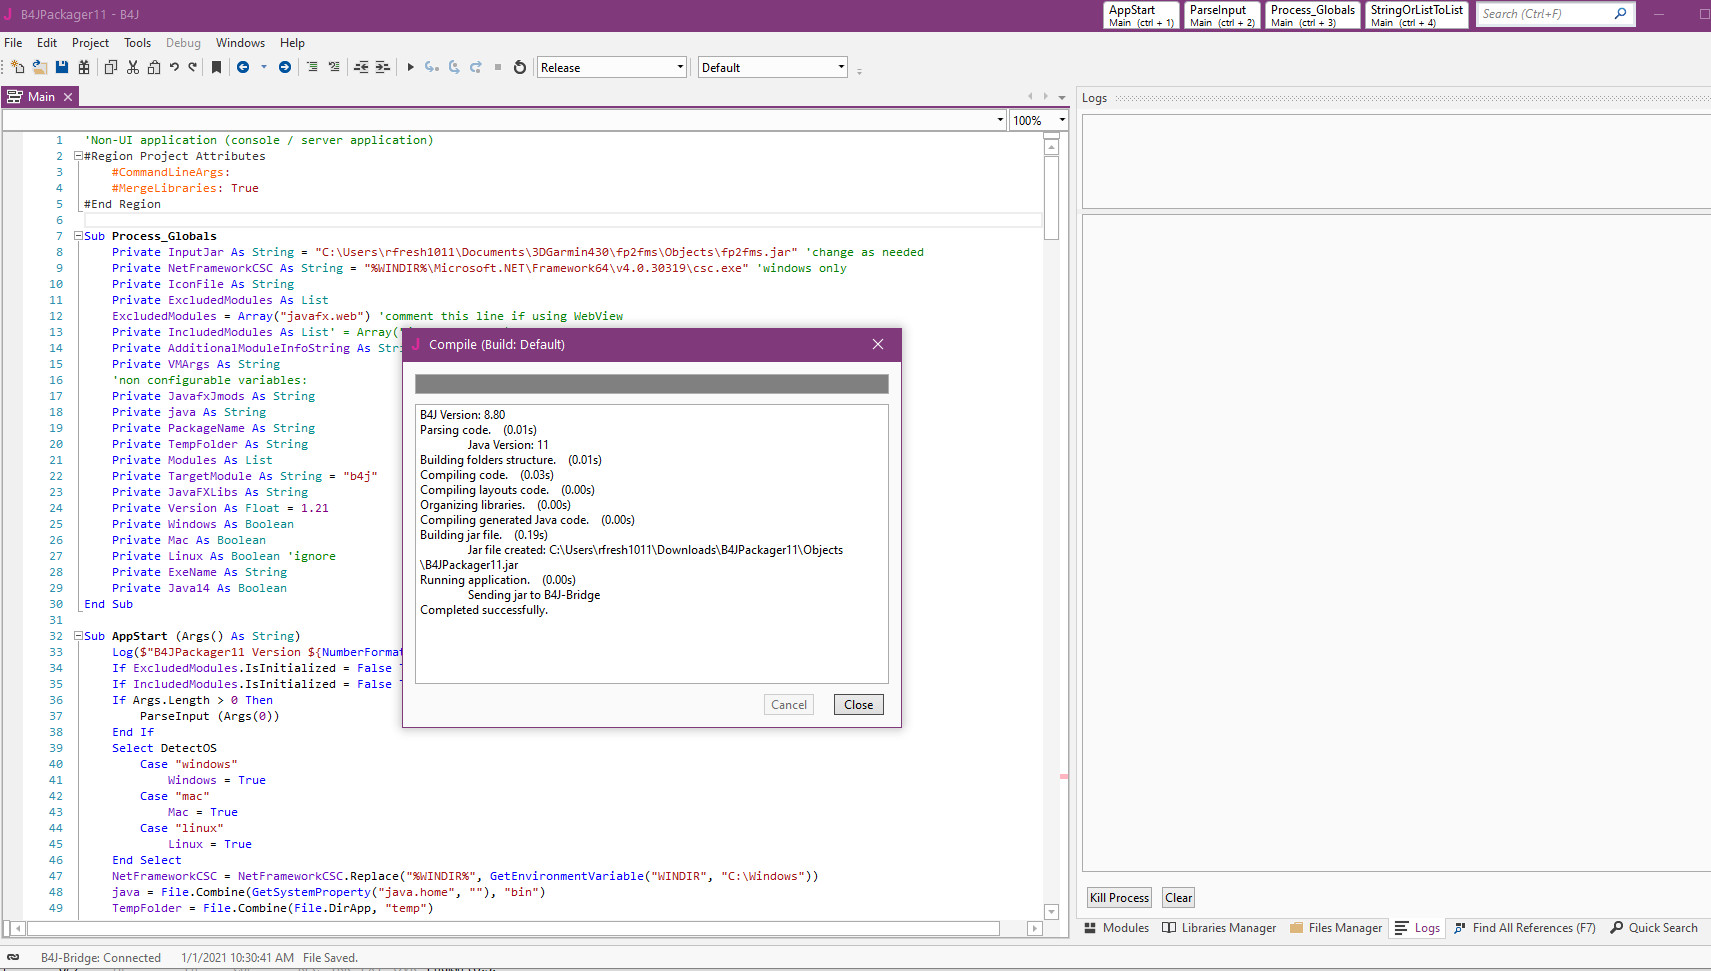
Task: Click the restart circular arrow icon
Action: pyautogui.click(x=520, y=67)
